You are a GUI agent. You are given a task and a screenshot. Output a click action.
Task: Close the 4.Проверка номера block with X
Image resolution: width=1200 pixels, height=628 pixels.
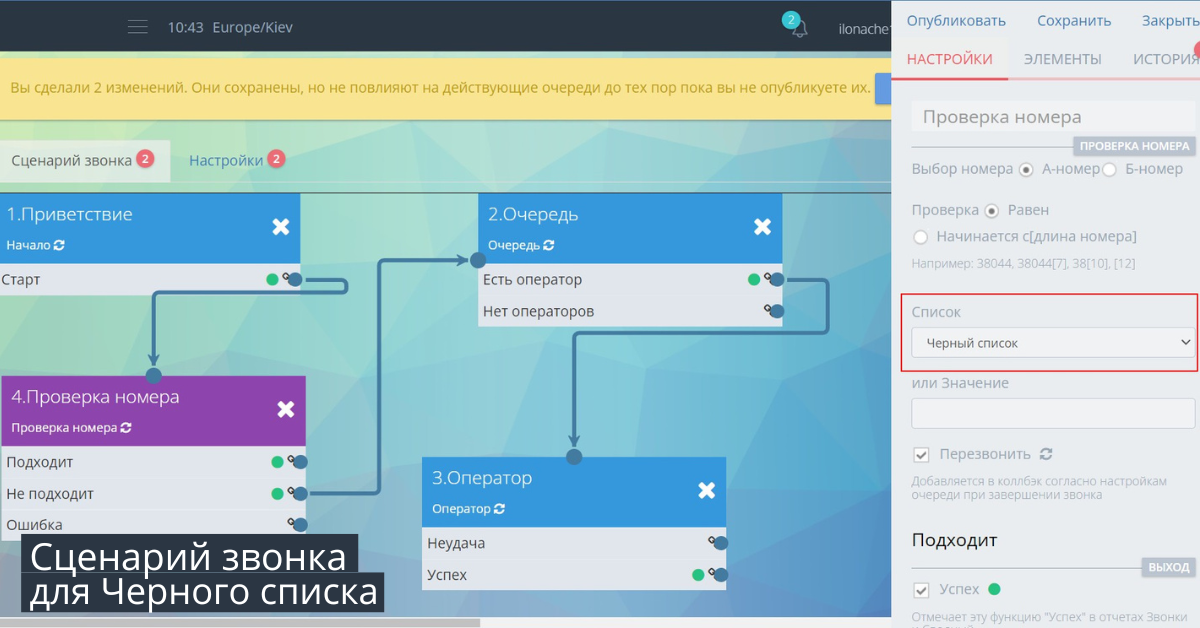point(286,409)
